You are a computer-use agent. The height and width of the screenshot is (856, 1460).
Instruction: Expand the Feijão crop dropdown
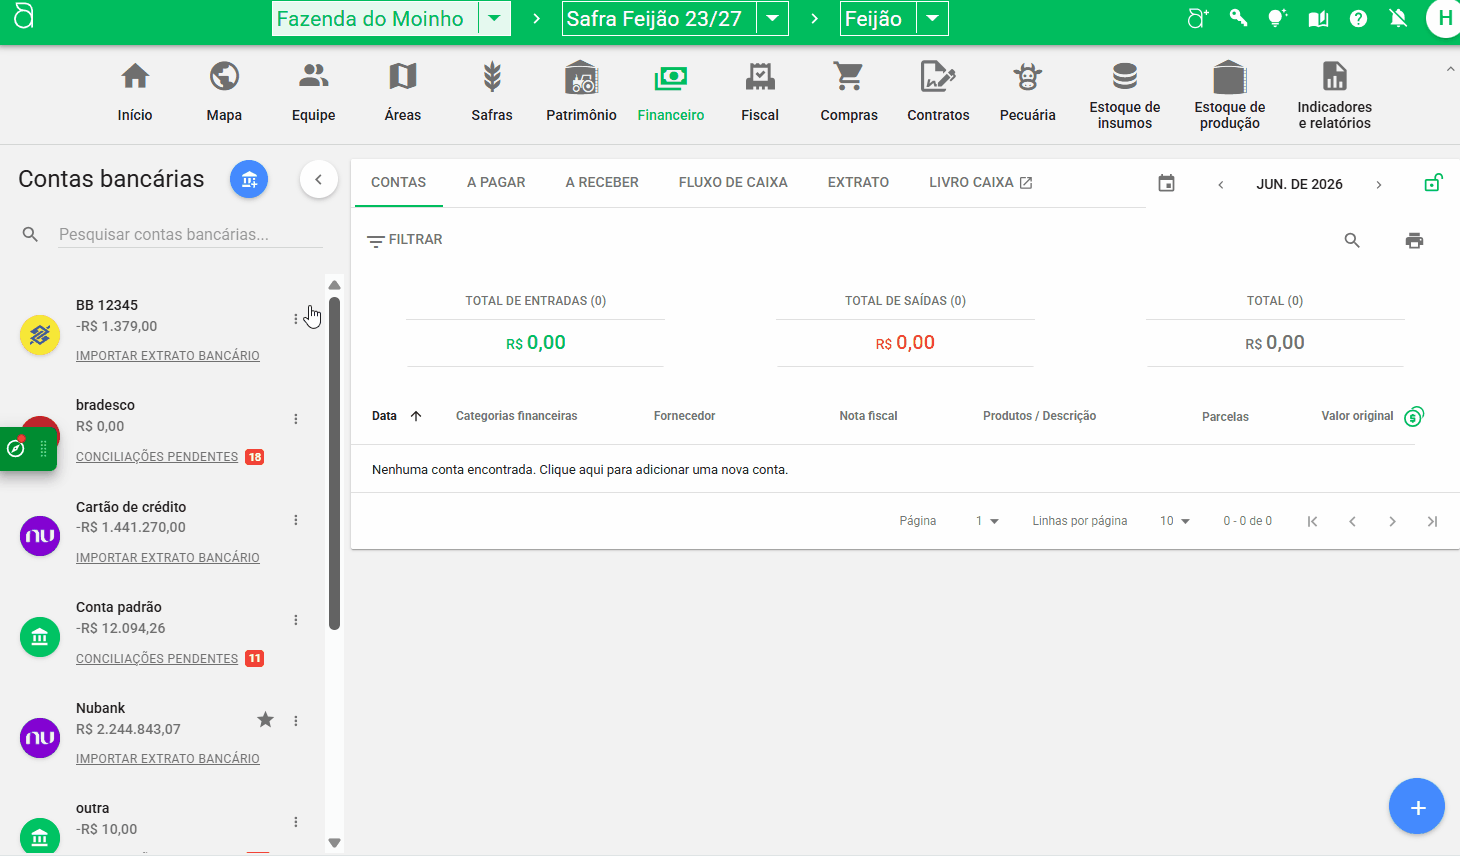tap(932, 18)
